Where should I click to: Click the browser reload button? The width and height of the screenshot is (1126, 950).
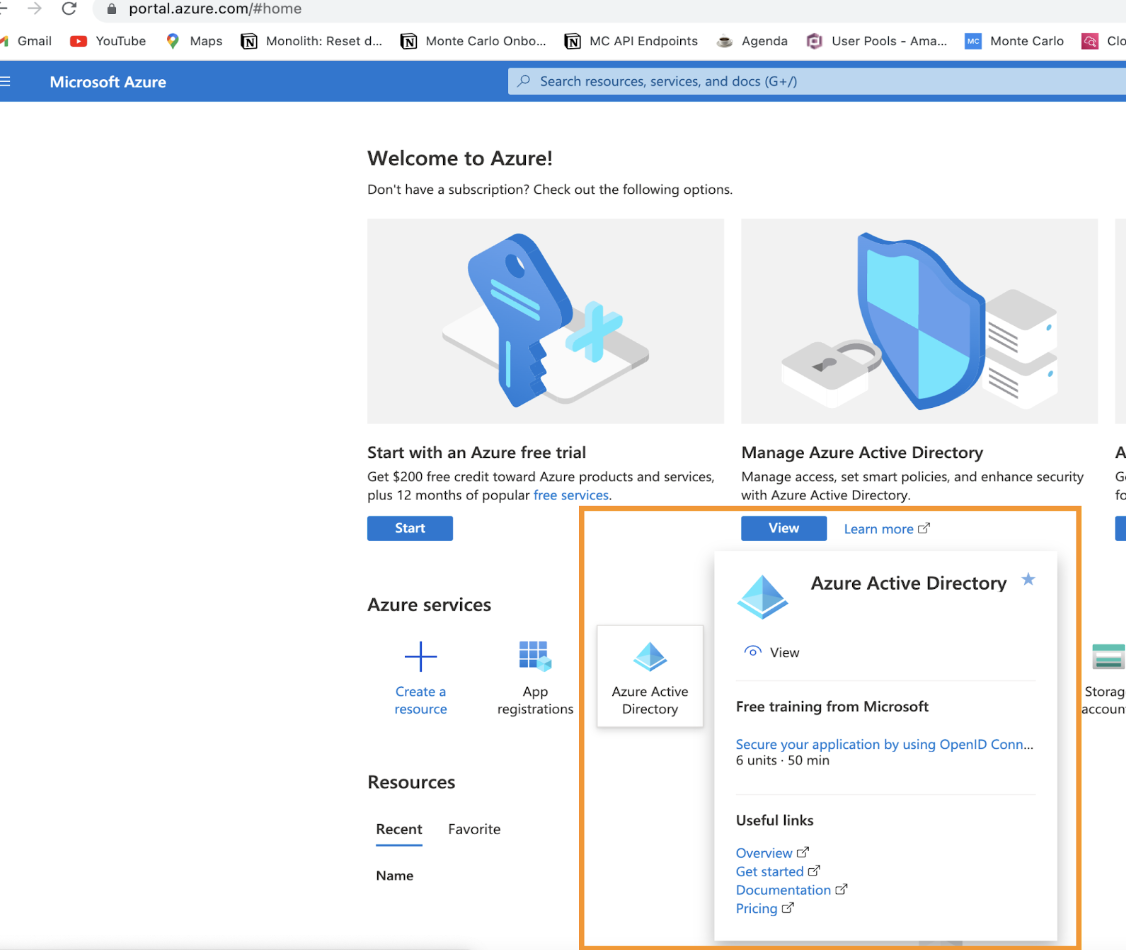(69, 9)
